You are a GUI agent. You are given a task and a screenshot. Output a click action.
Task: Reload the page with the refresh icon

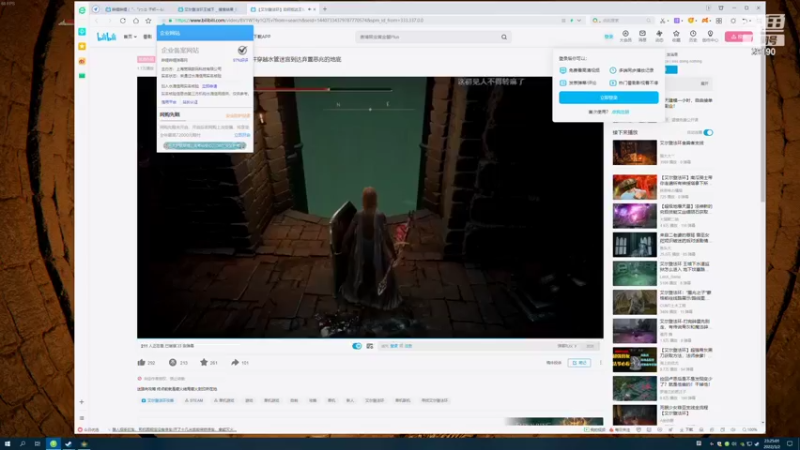coord(122,20)
